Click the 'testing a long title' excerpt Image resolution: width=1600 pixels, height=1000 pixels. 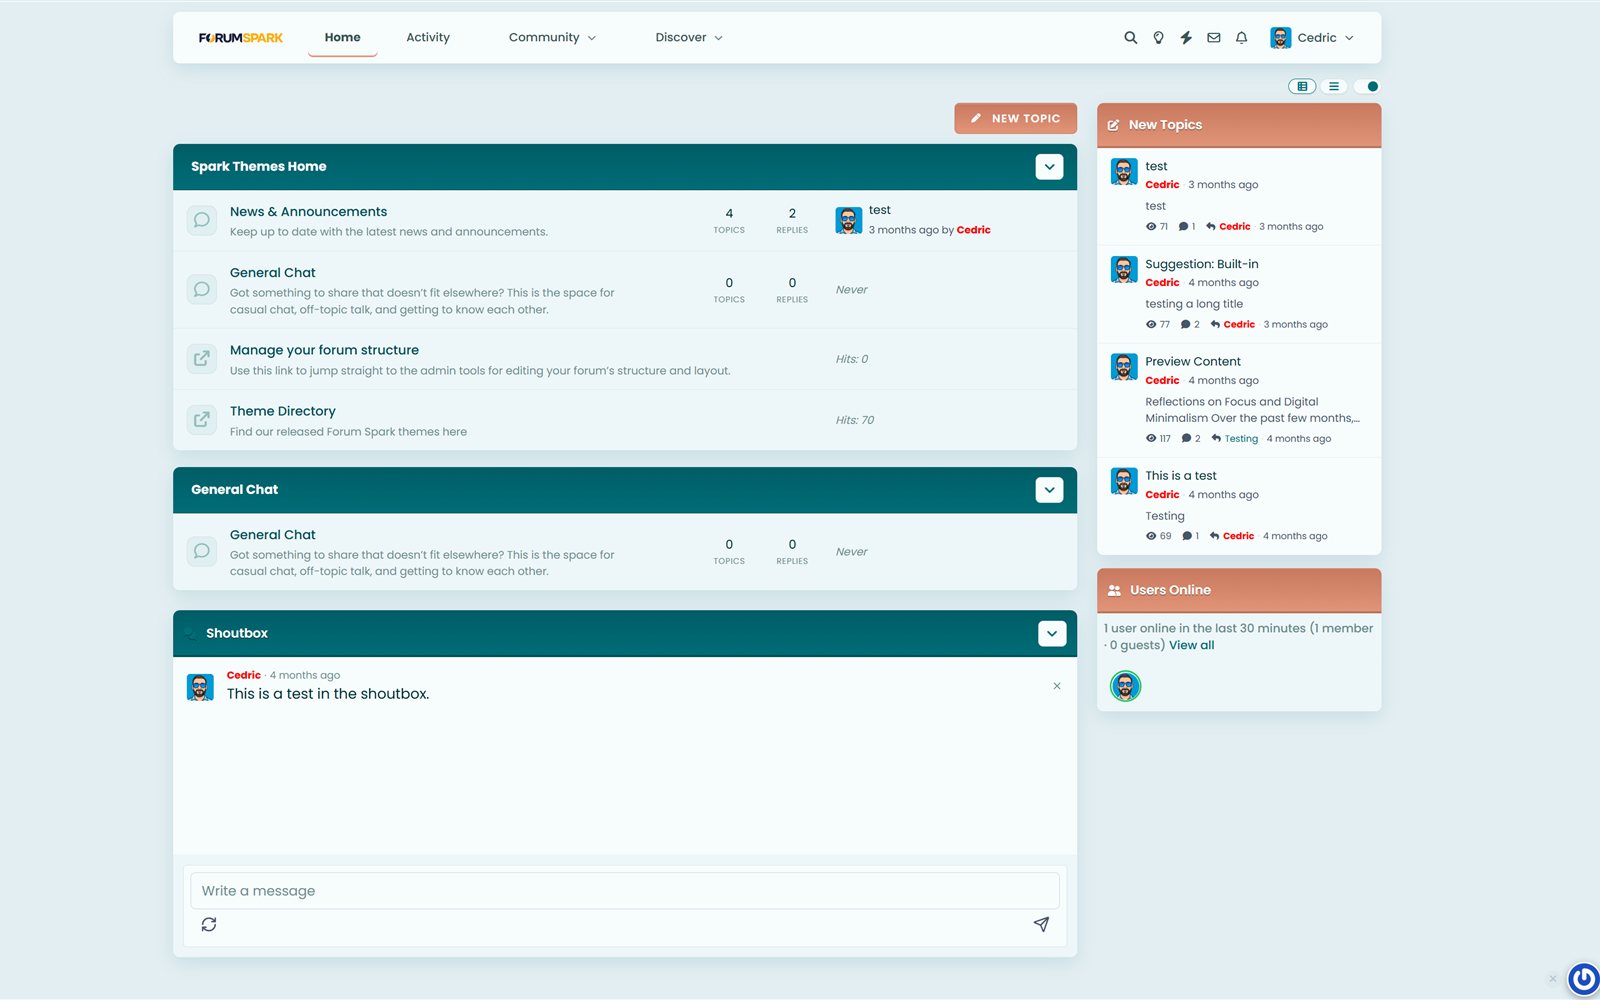(x=1194, y=304)
